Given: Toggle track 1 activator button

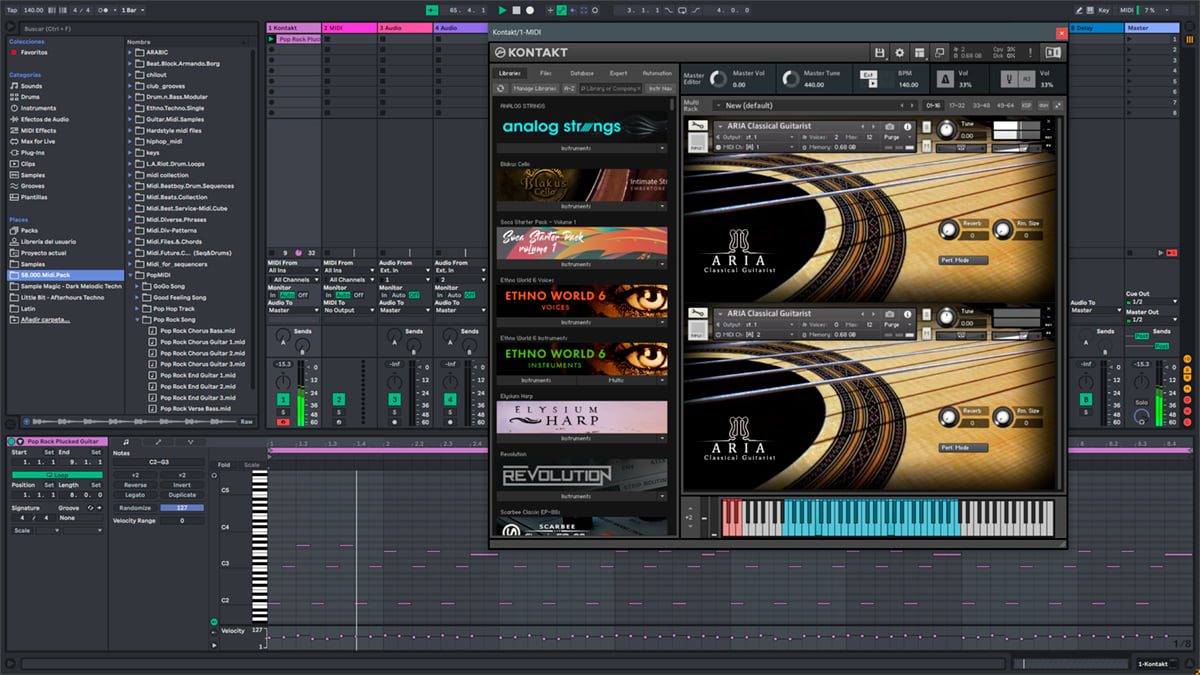Looking at the screenshot, I should pos(283,400).
